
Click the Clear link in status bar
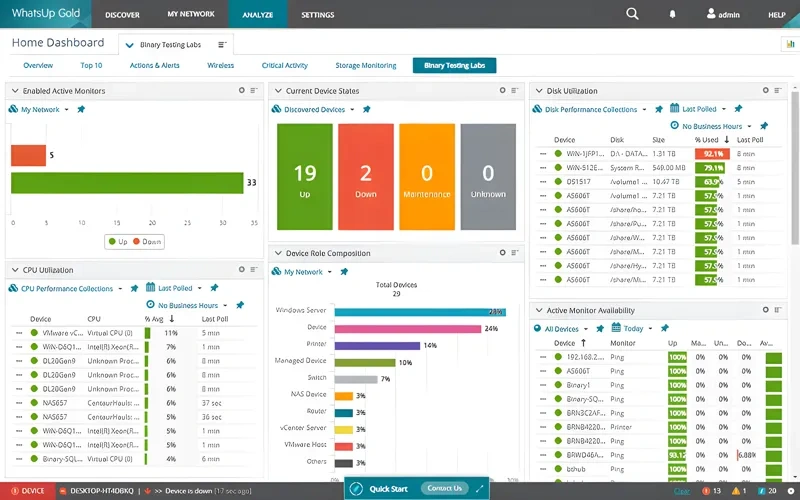(x=682, y=491)
